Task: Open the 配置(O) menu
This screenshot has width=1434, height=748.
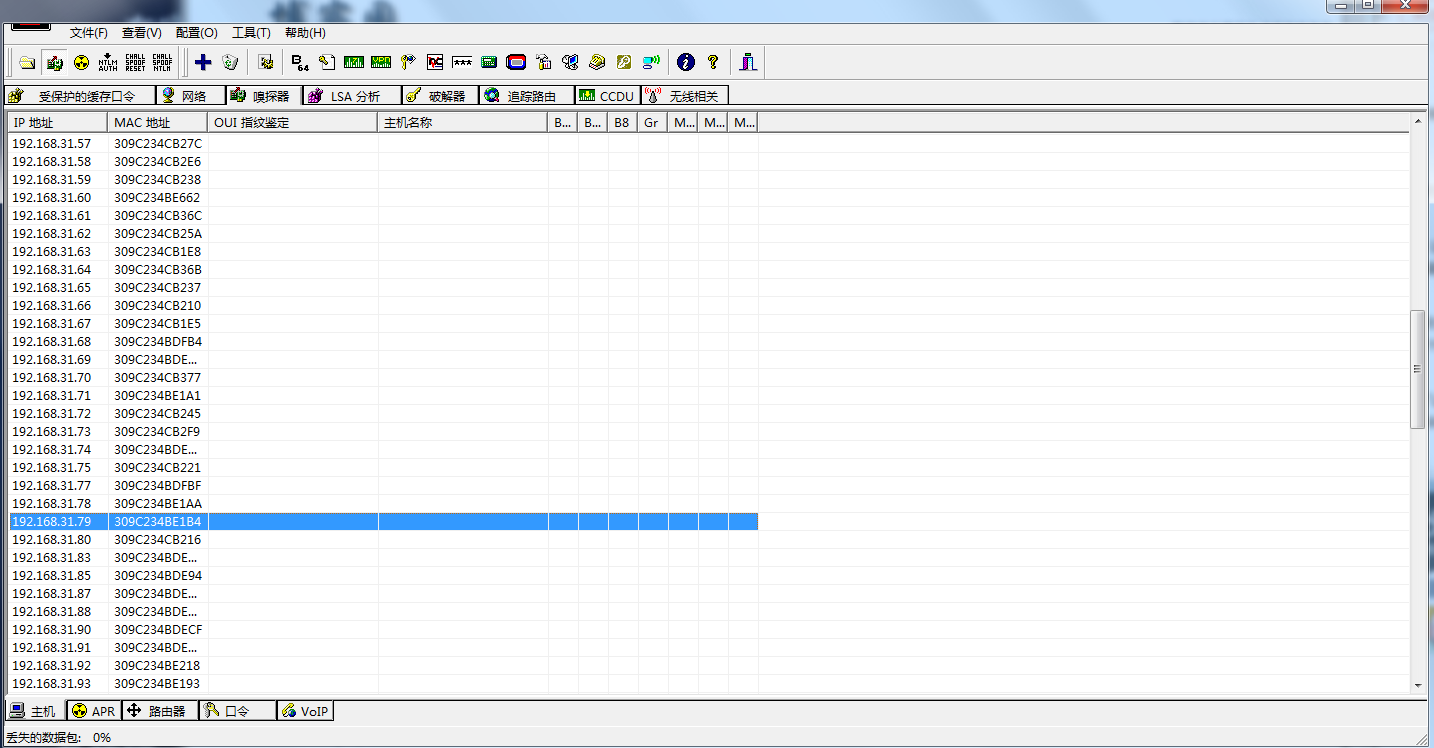Action: (x=196, y=33)
